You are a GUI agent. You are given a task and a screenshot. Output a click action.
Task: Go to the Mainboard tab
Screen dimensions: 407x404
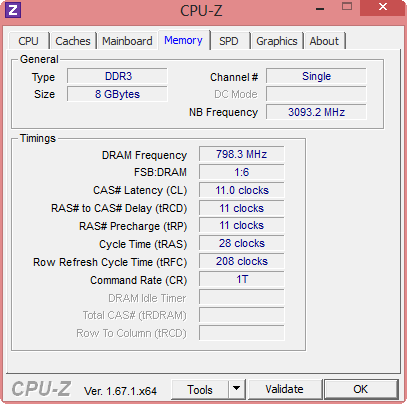(127, 41)
